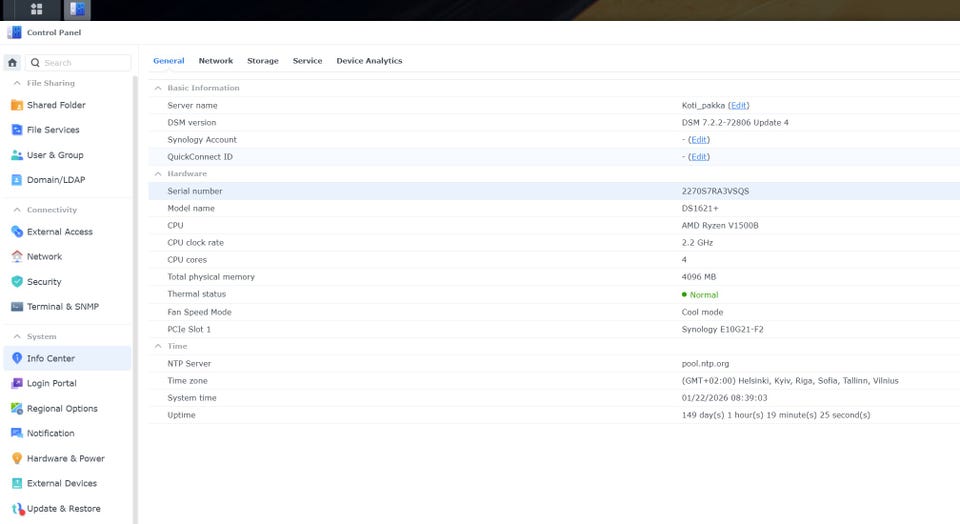960x524 pixels.
Task: Edit the Synology Account
Action: pyautogui.click(x=699, y=140)
